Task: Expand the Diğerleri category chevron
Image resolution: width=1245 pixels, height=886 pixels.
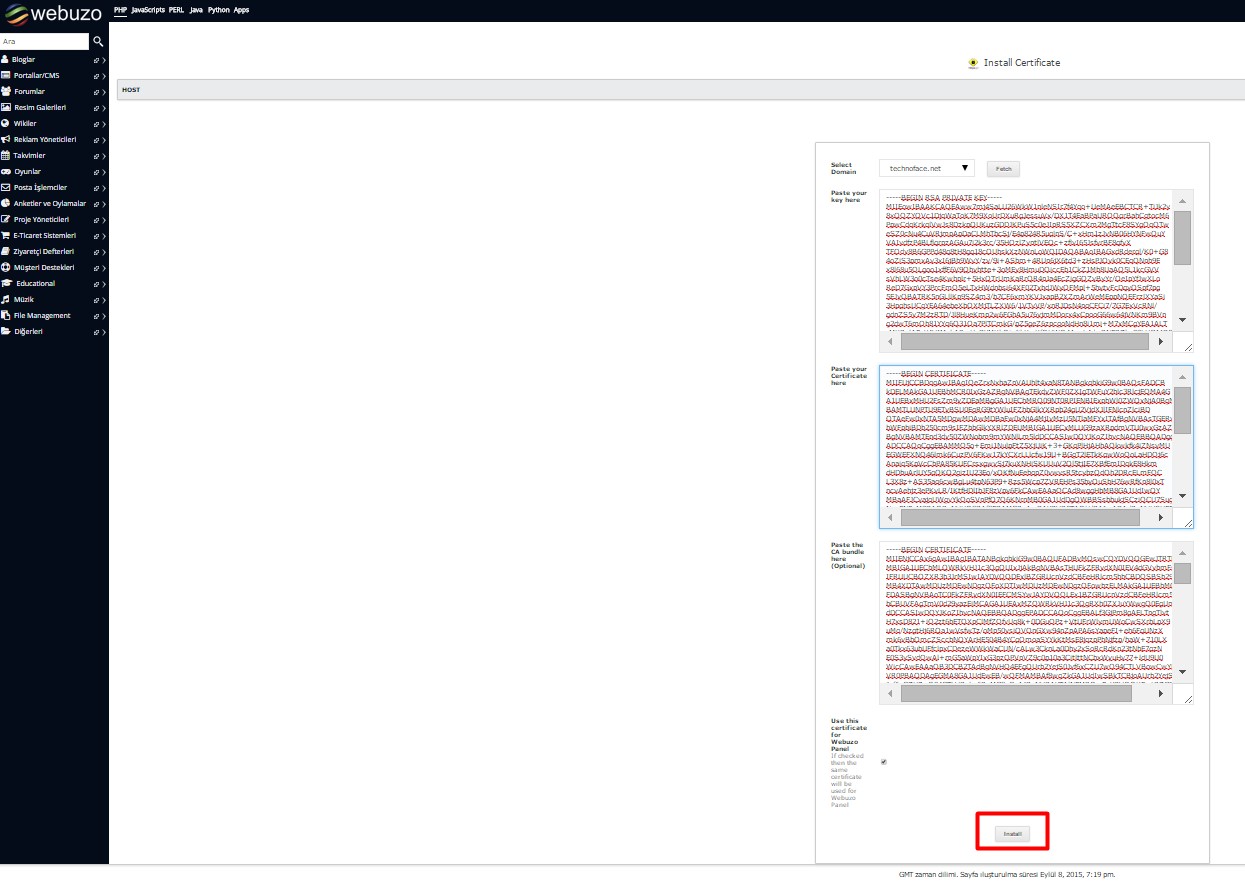Action: pos(104,332)
